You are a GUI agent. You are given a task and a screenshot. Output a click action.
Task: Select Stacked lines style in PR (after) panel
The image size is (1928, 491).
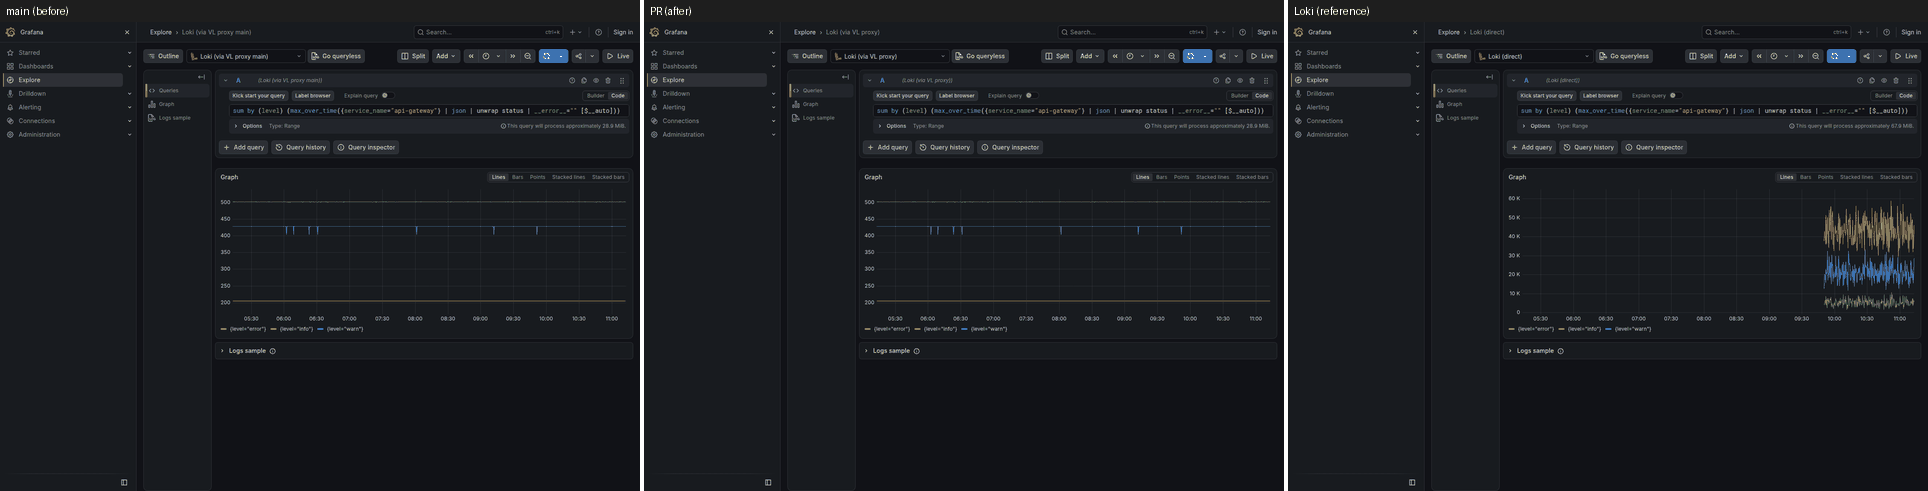(1212, 177)
